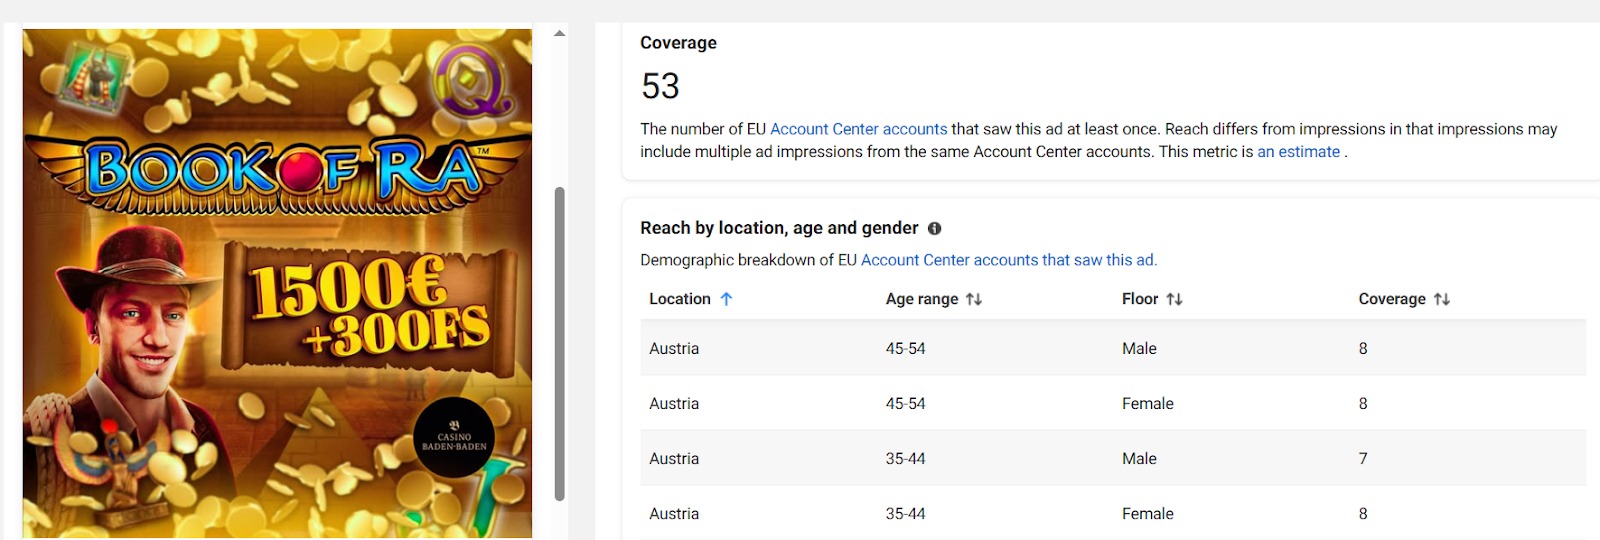Image resolution: width=1600 pixels, height=540 pixels.
Task: Click the Coverage total value 53
Action: point(660,86)
